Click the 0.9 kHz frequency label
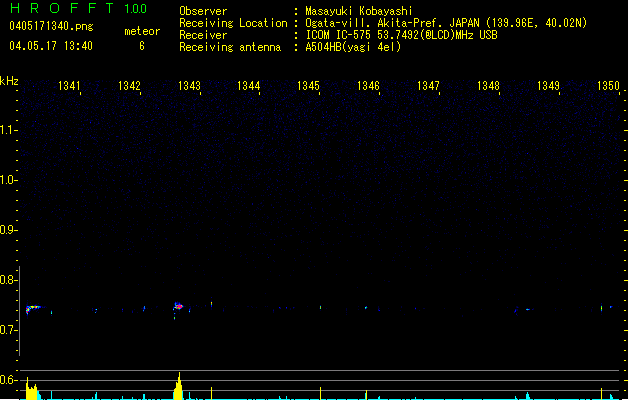This screenshot has height=400, width=629. coord(8,230)
